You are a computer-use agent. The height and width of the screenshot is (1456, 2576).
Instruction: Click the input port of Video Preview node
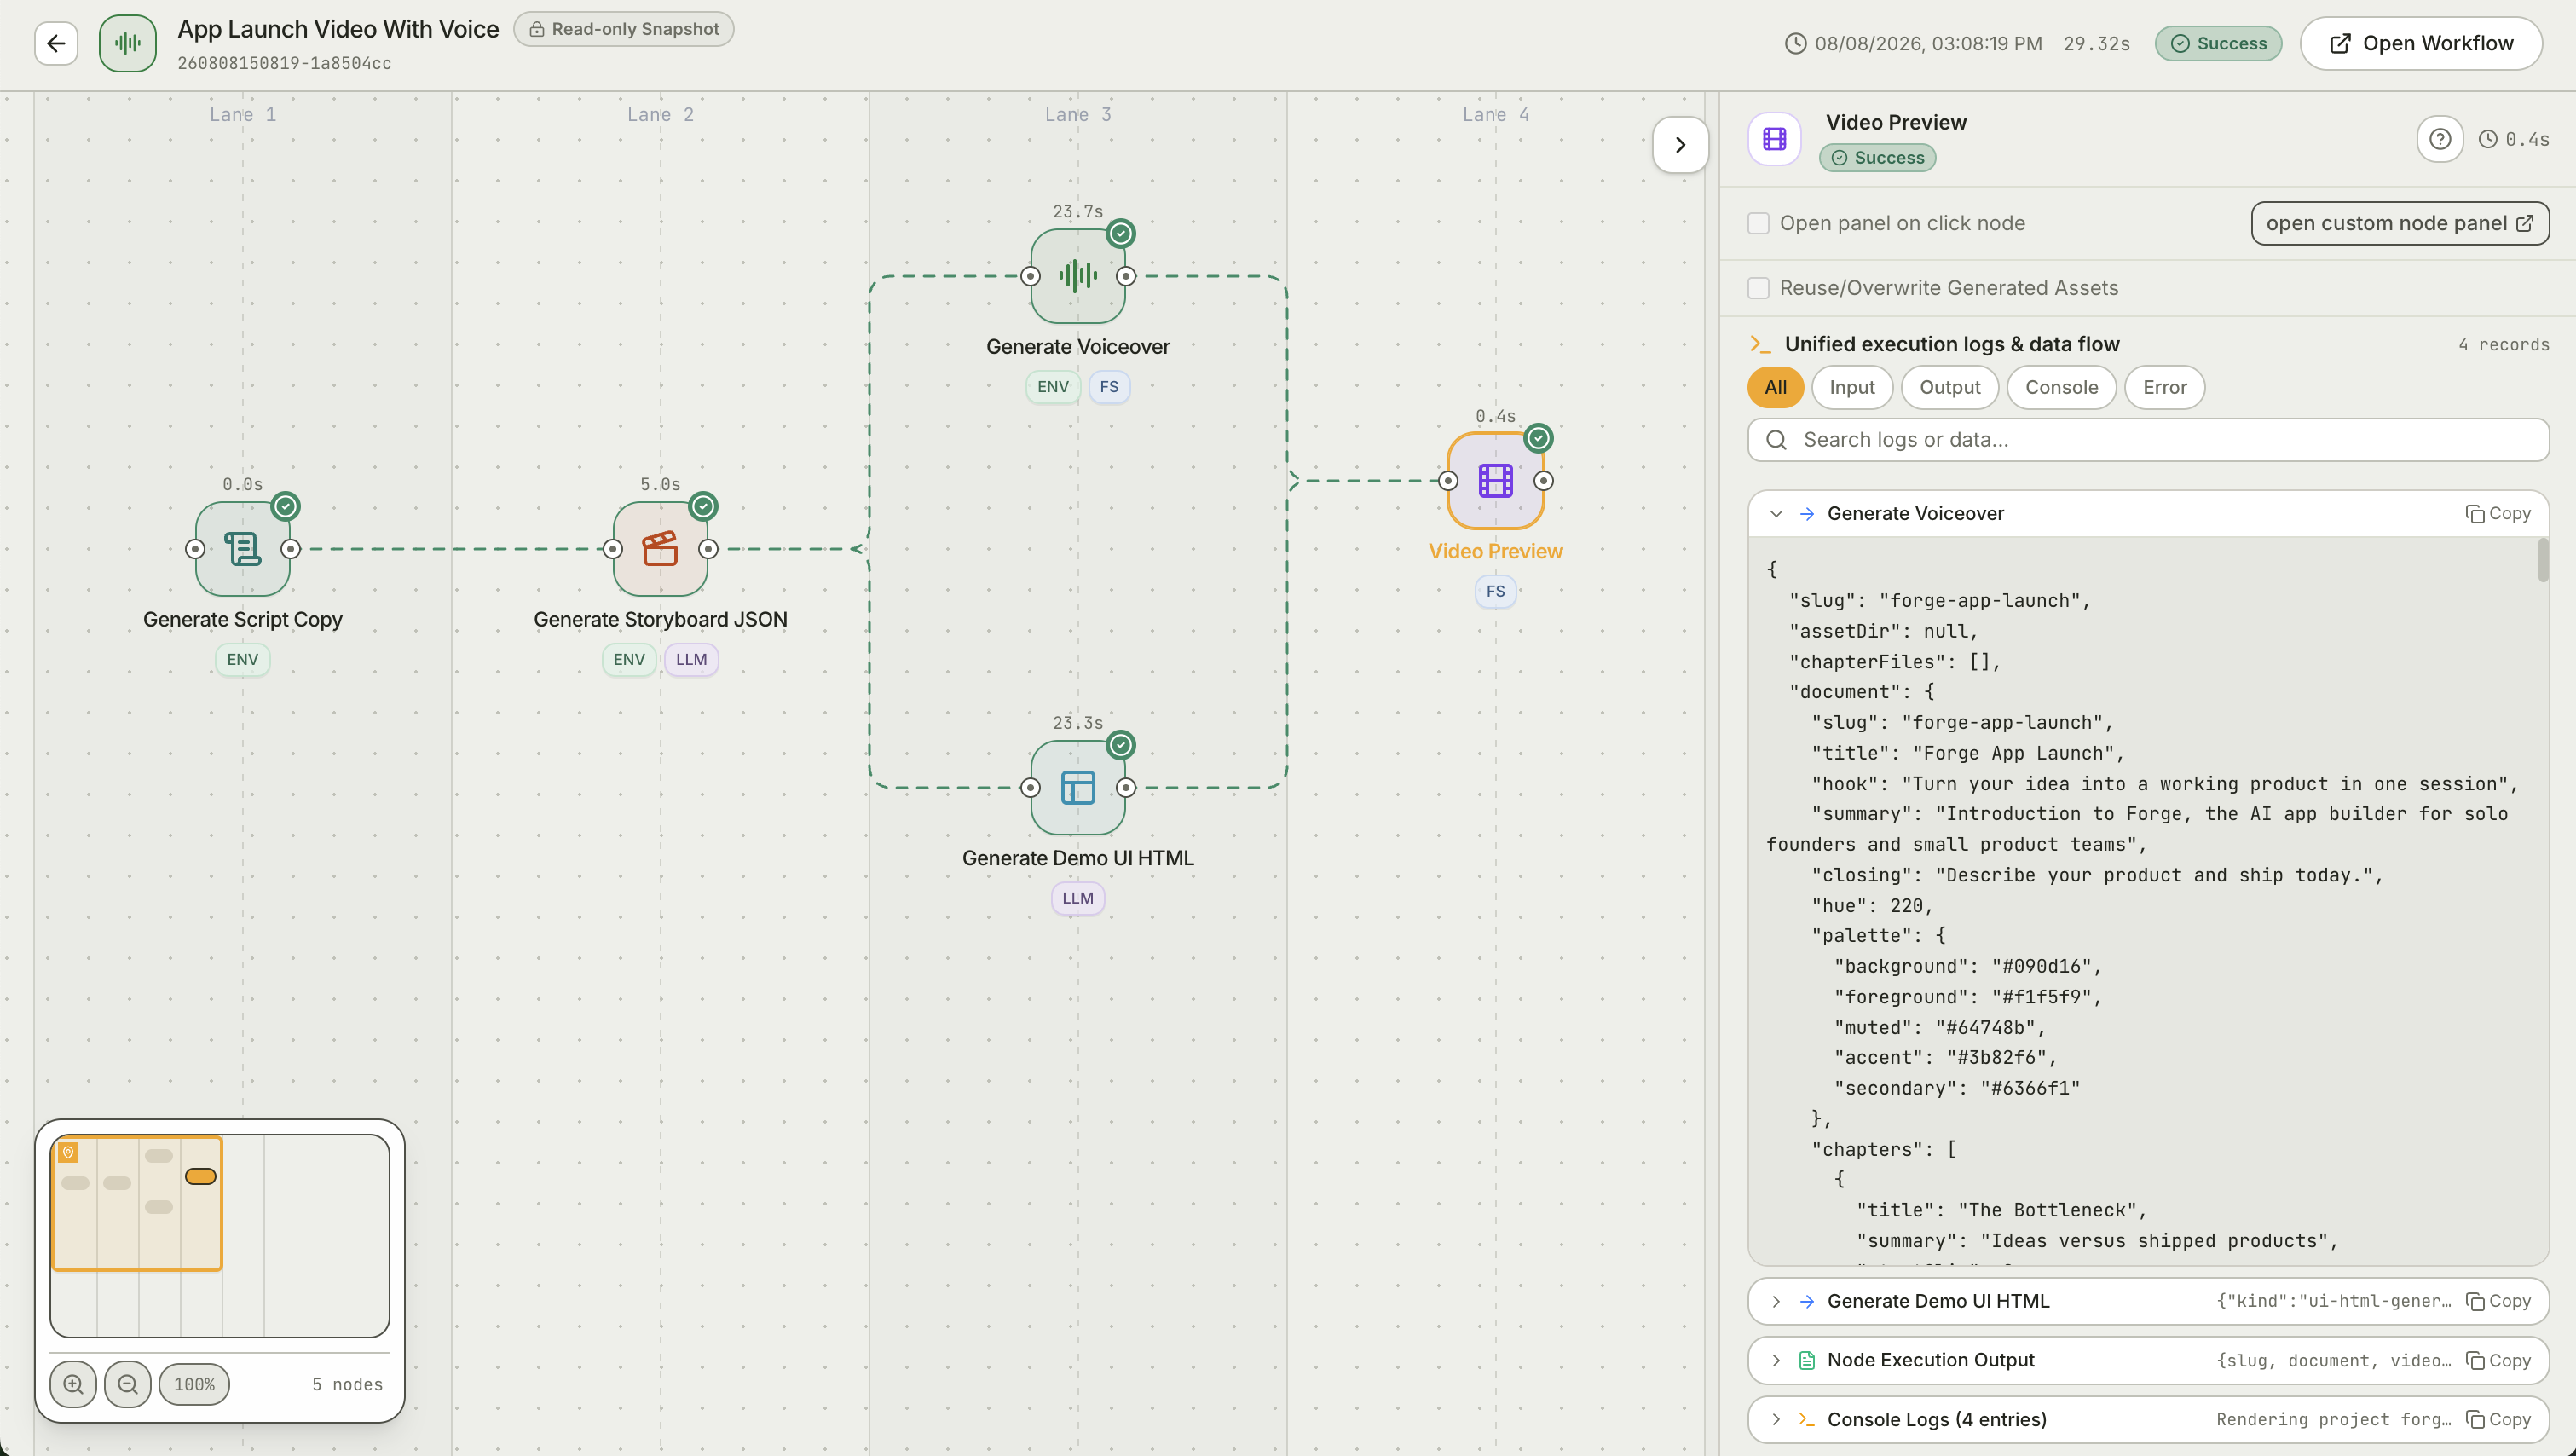coord(1448,481)
